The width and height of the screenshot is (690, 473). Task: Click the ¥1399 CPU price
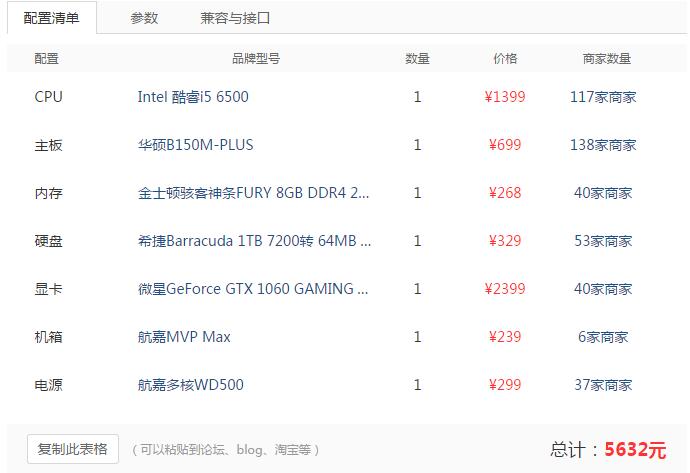point(505,97)
